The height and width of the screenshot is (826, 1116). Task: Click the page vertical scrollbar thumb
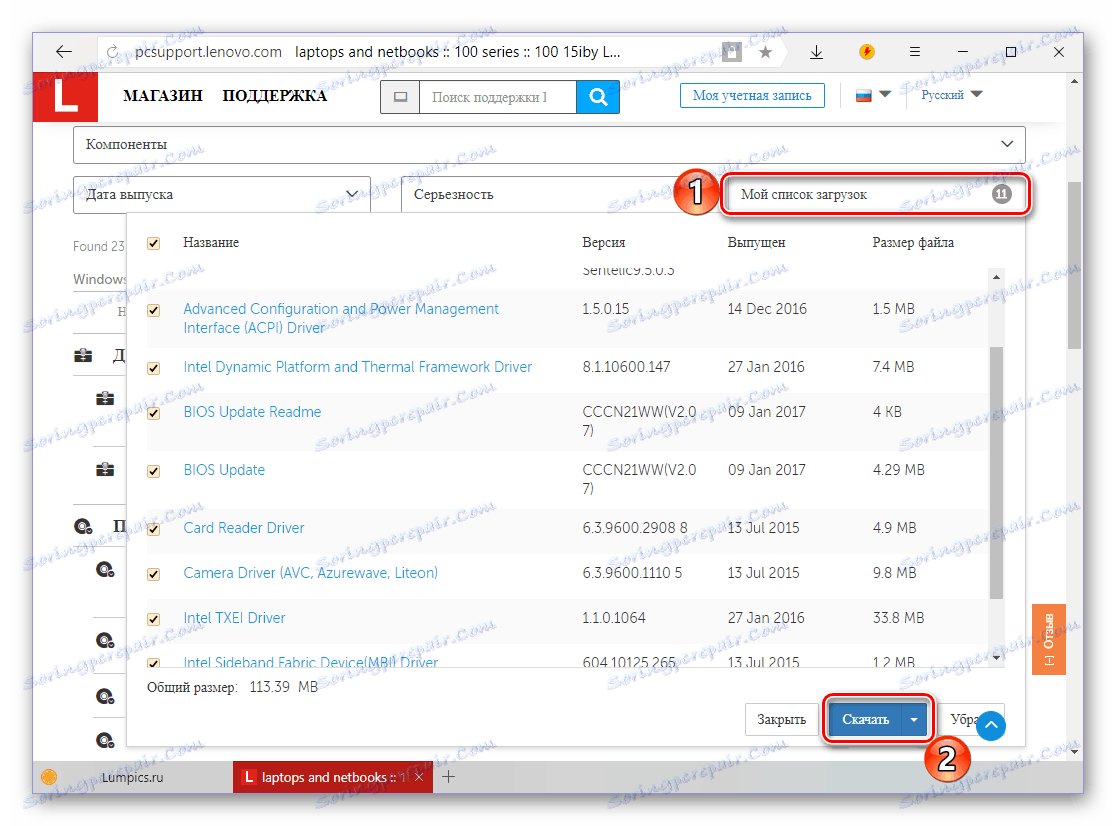click(x=1074, y=265)
